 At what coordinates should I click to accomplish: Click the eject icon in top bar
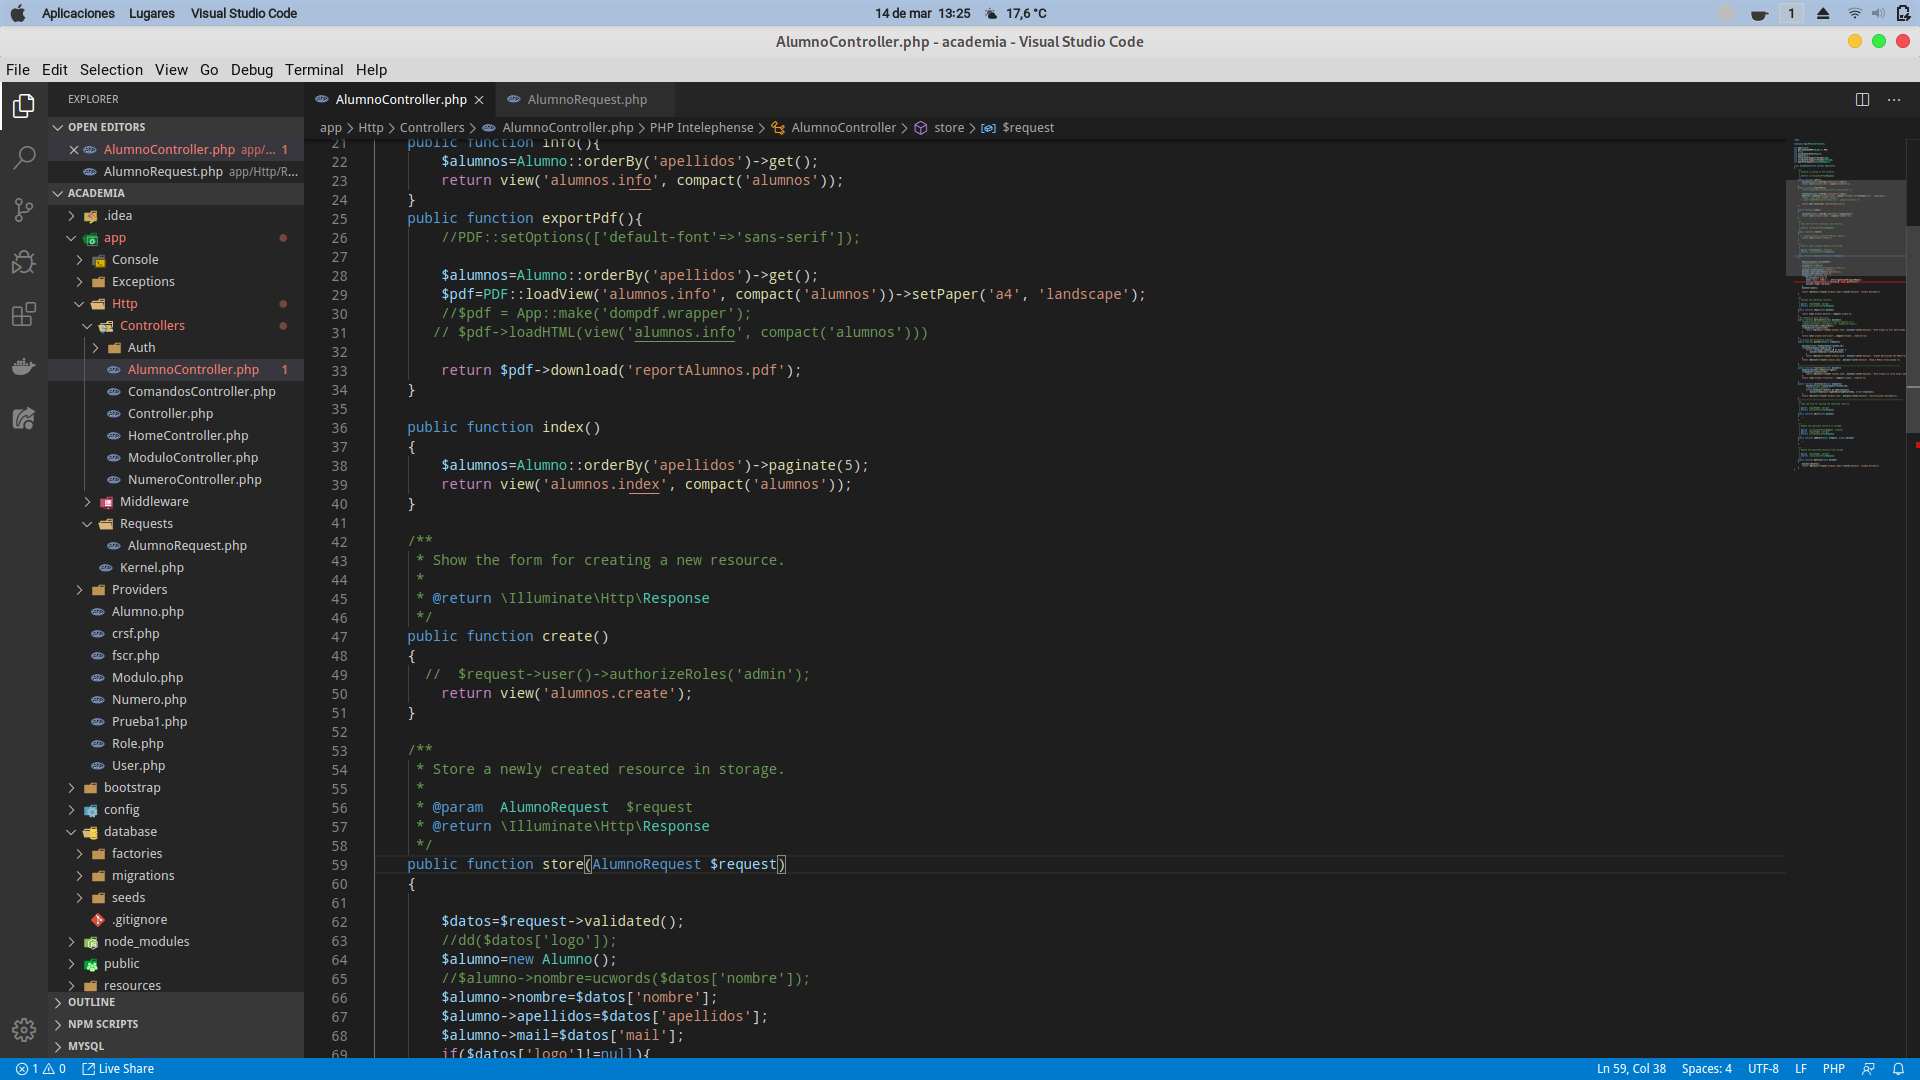[x=1823, y=13]
